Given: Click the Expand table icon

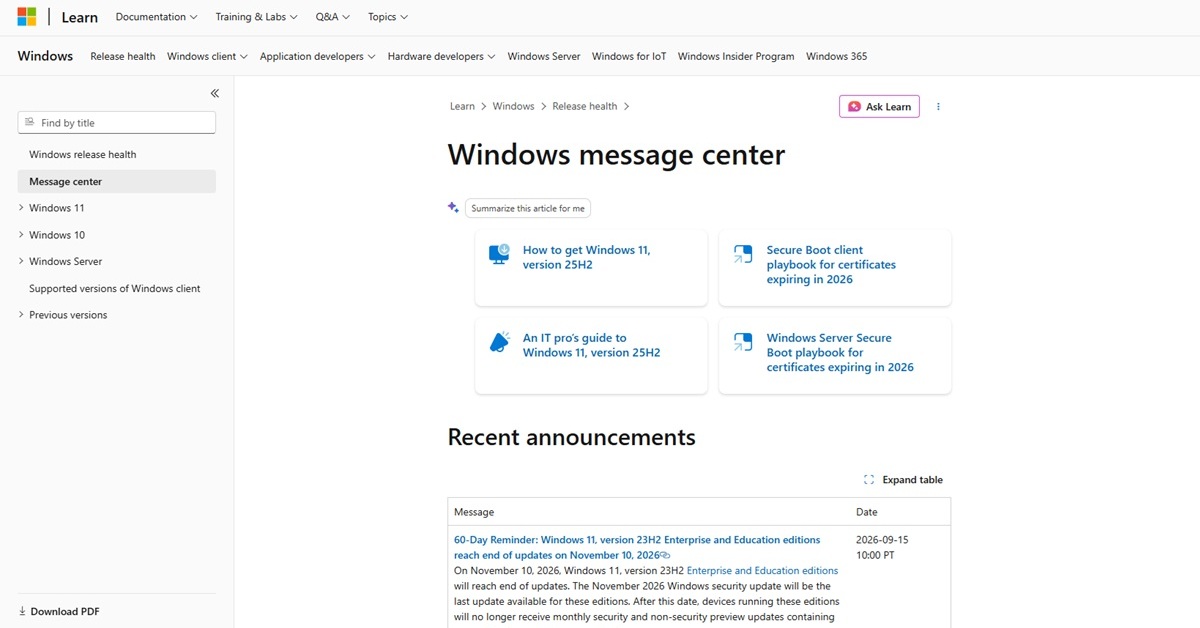Looking at the screenshot, I should (x=869, y=480).
